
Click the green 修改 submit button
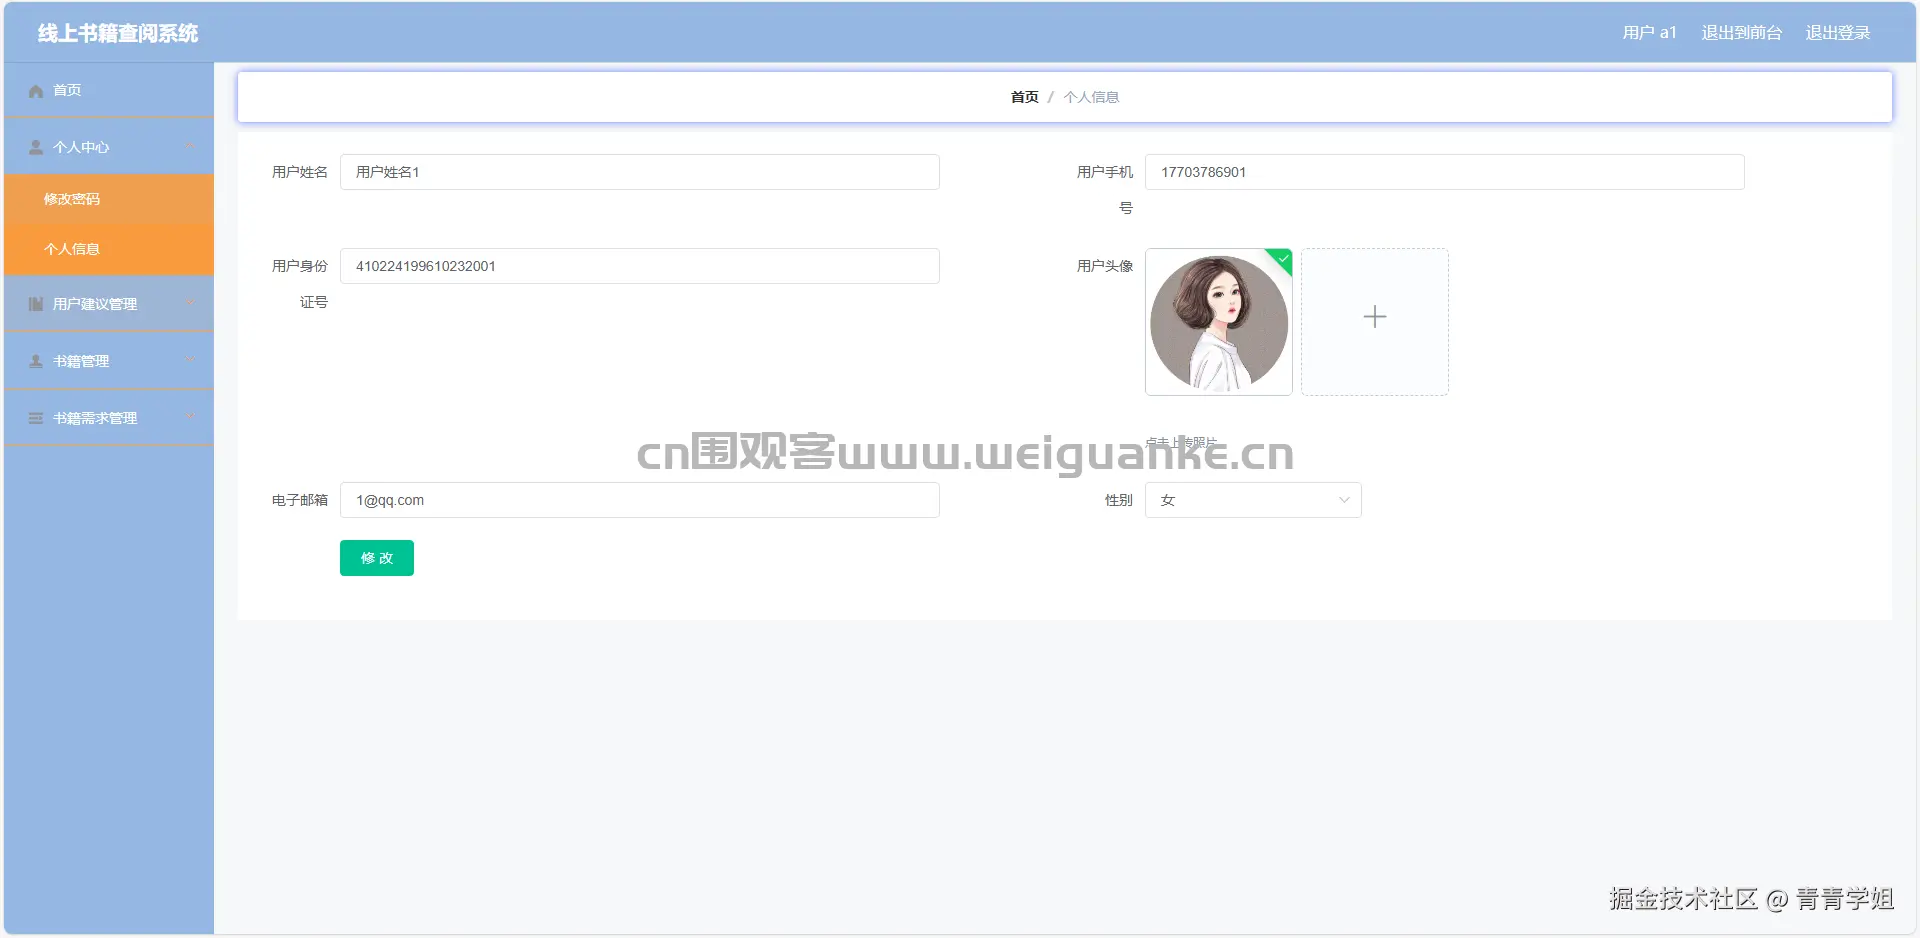click(377, 558)
